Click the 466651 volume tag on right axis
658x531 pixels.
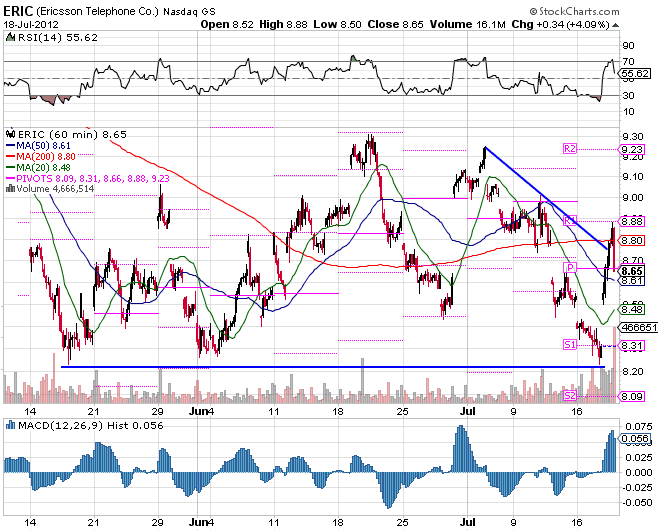pyautogui.click(x=638, y=327)
